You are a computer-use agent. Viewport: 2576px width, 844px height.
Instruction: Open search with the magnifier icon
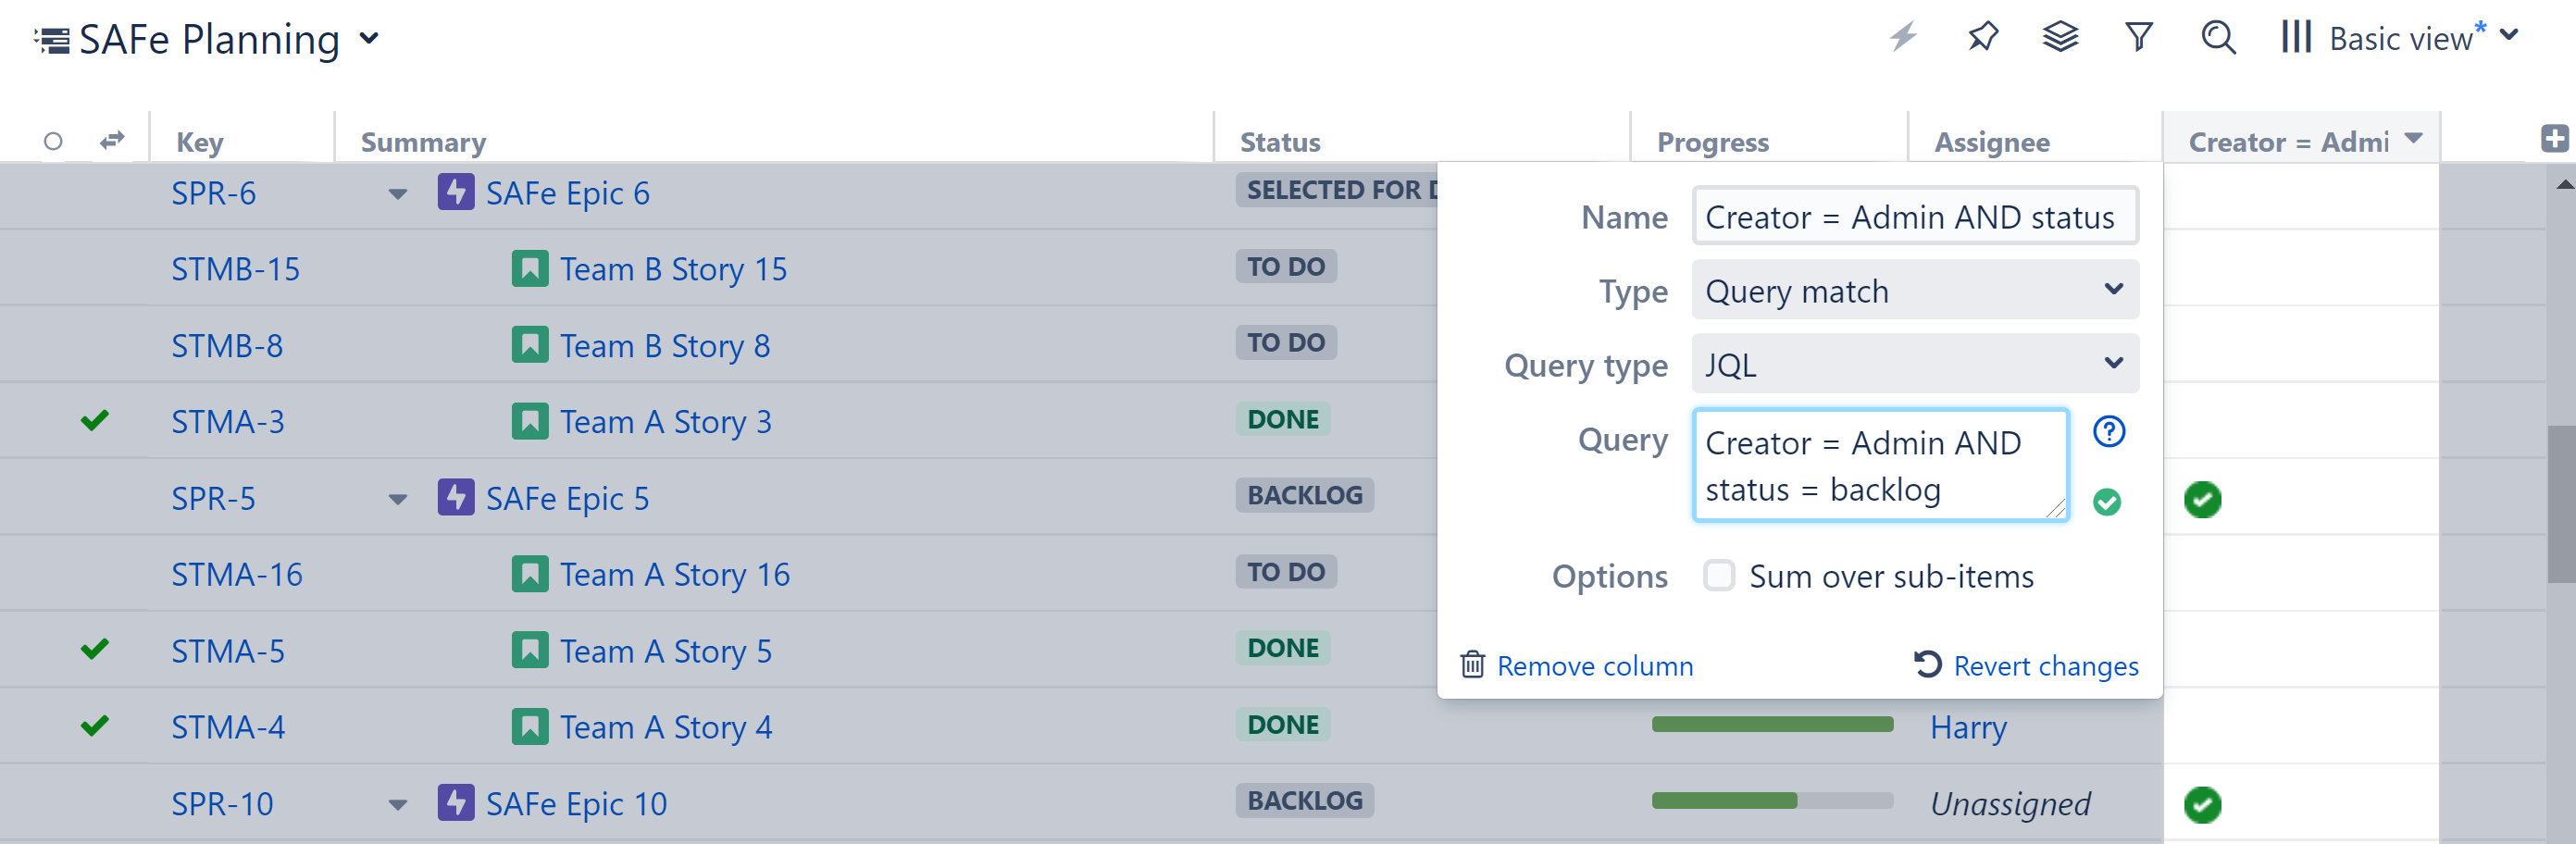(2218, 37)
